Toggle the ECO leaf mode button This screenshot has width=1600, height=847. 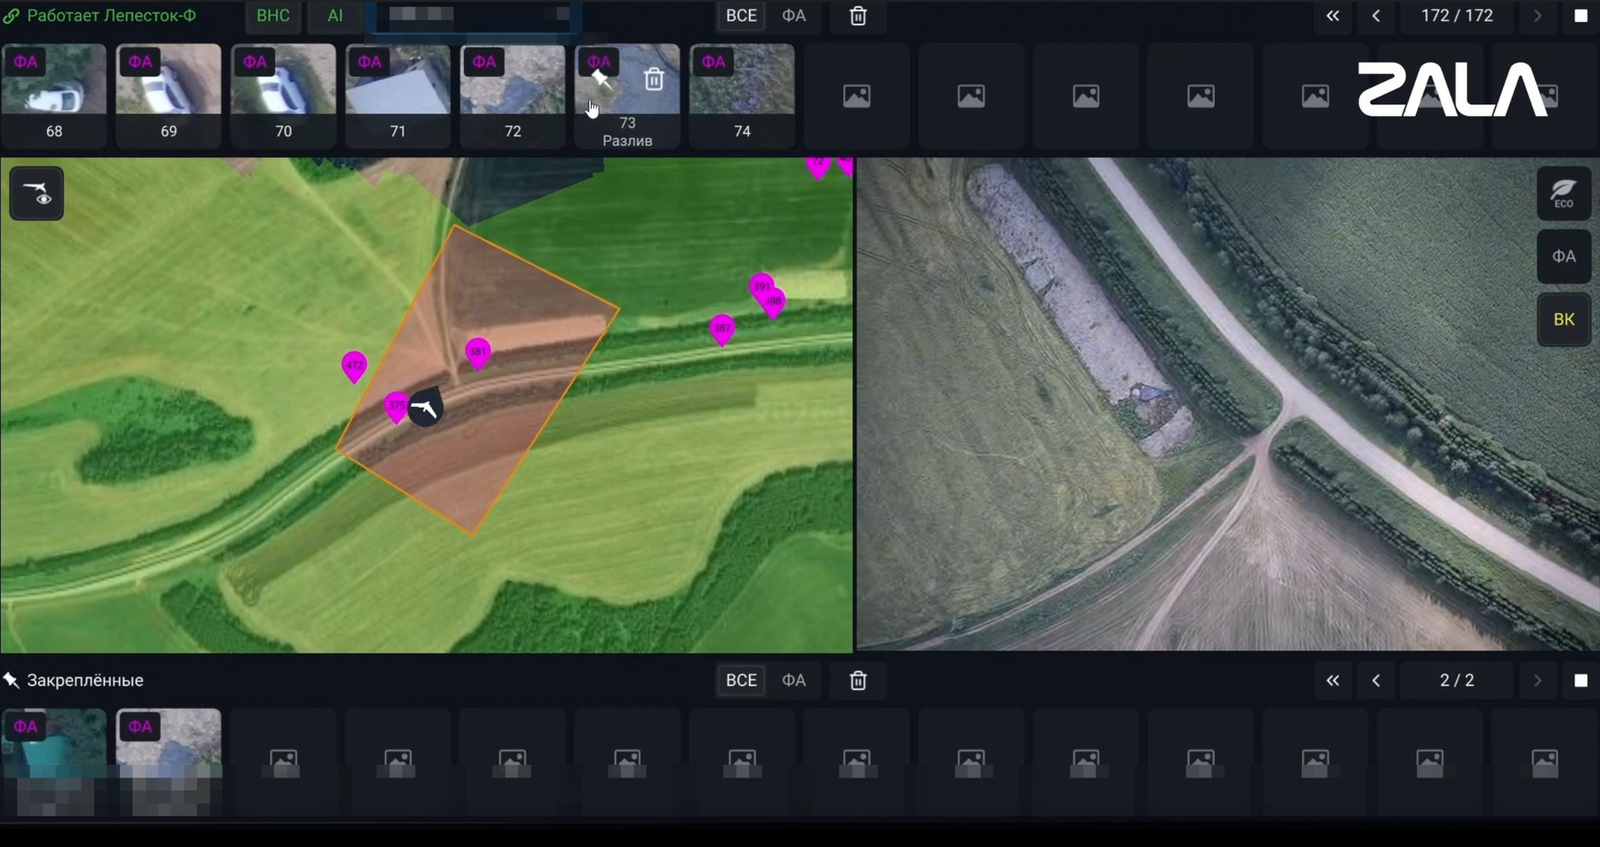coord(1564,194)
